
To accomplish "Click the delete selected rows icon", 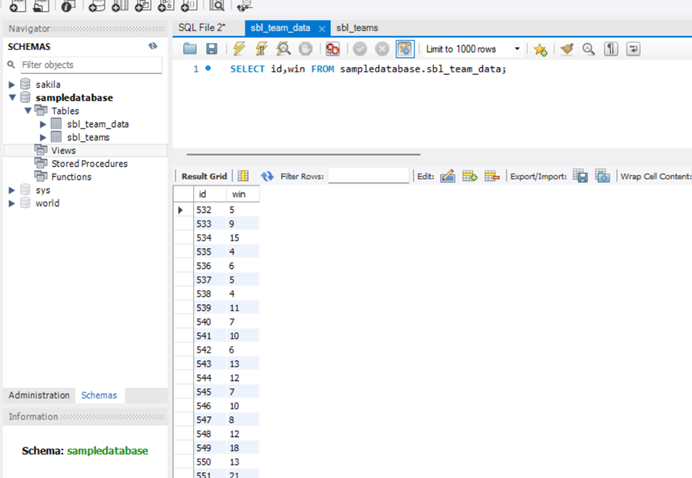I will coord(492,176).
